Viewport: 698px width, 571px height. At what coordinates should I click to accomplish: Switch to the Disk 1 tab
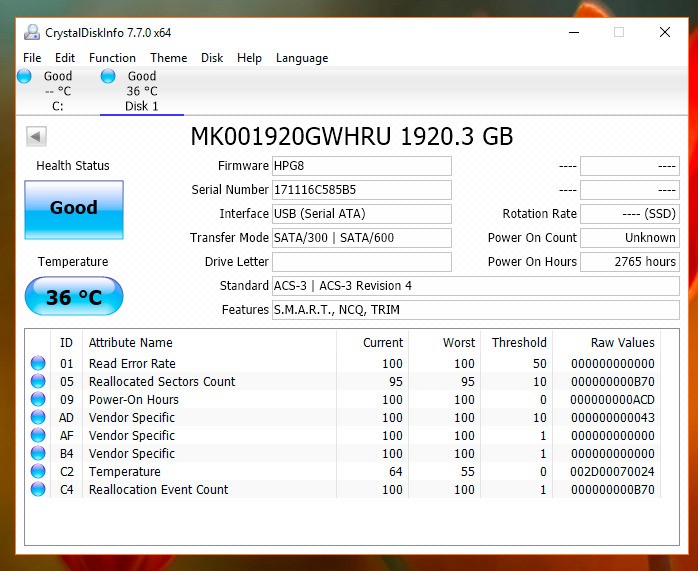tap(141, 91)
